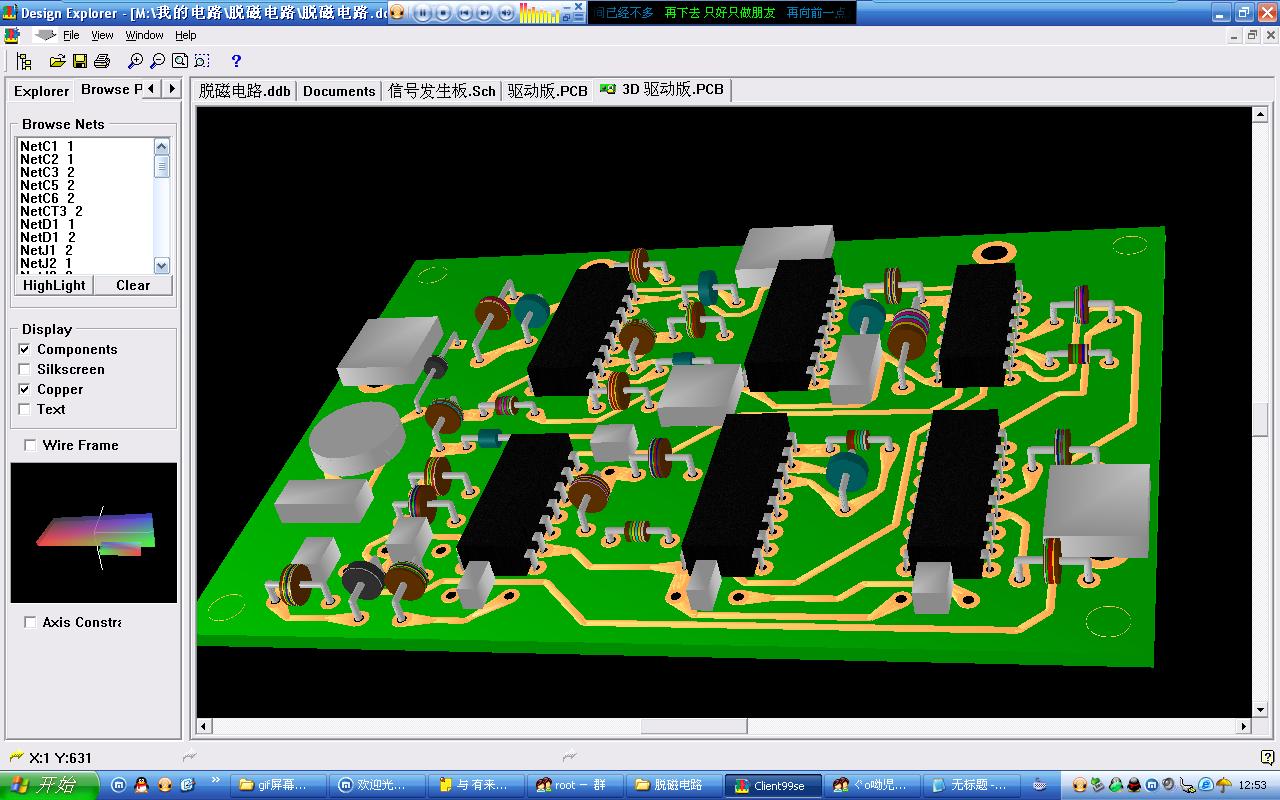This screenshot has width=1280, height=800.
Task: Enable the Wire Frame checkbox
Action: point(30,445)
